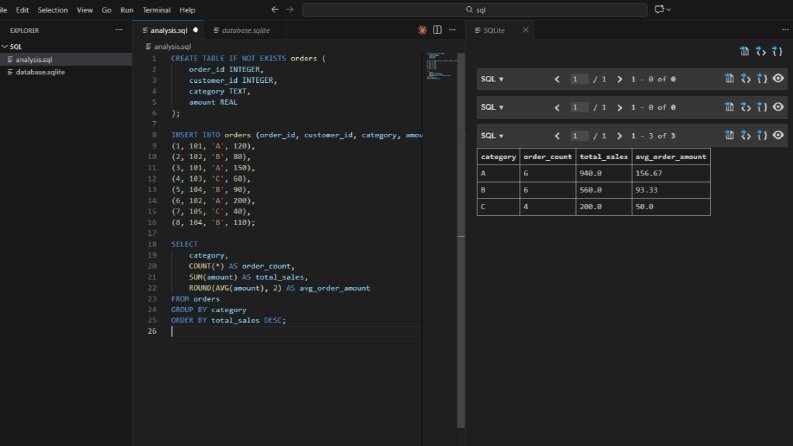Screen dimensions: 793x446
Task: Select the 200.0 total_sales cell
Action: (x=604, y=207)
